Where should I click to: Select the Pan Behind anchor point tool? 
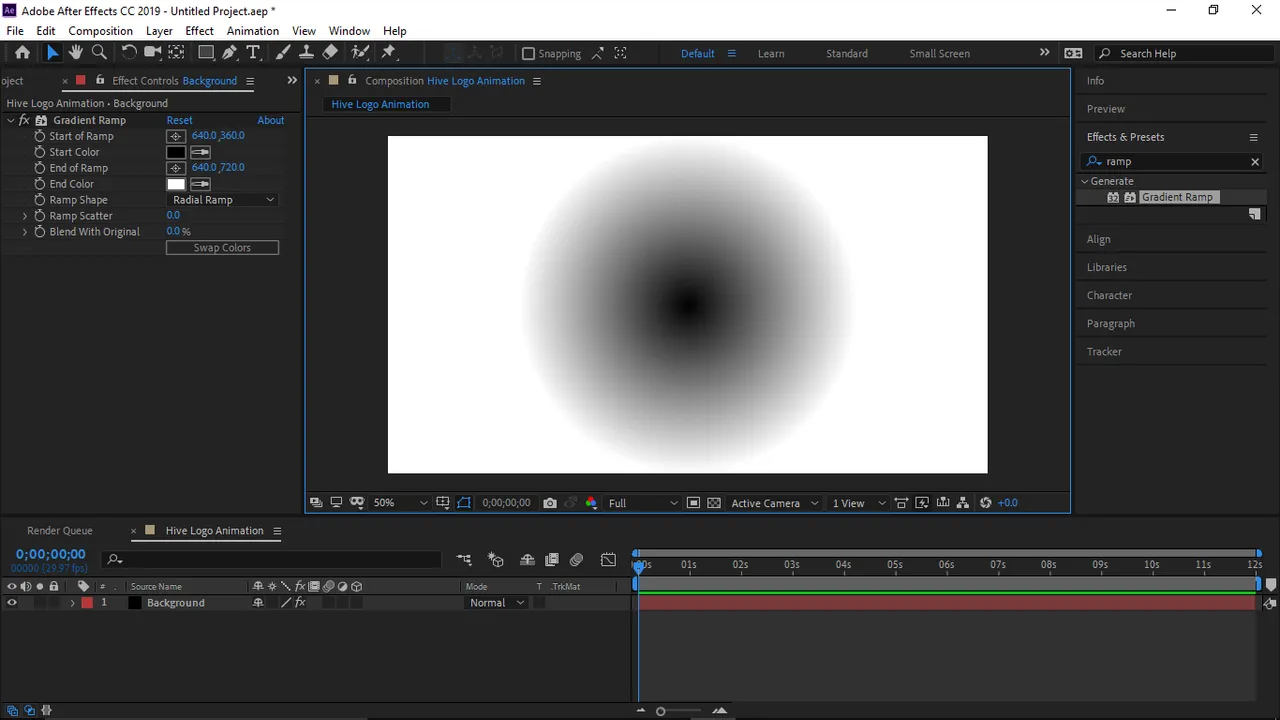tap(176, 53)
